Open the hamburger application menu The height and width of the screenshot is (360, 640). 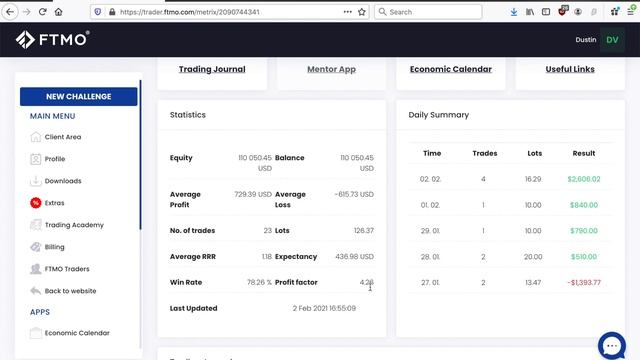(631, 12)
